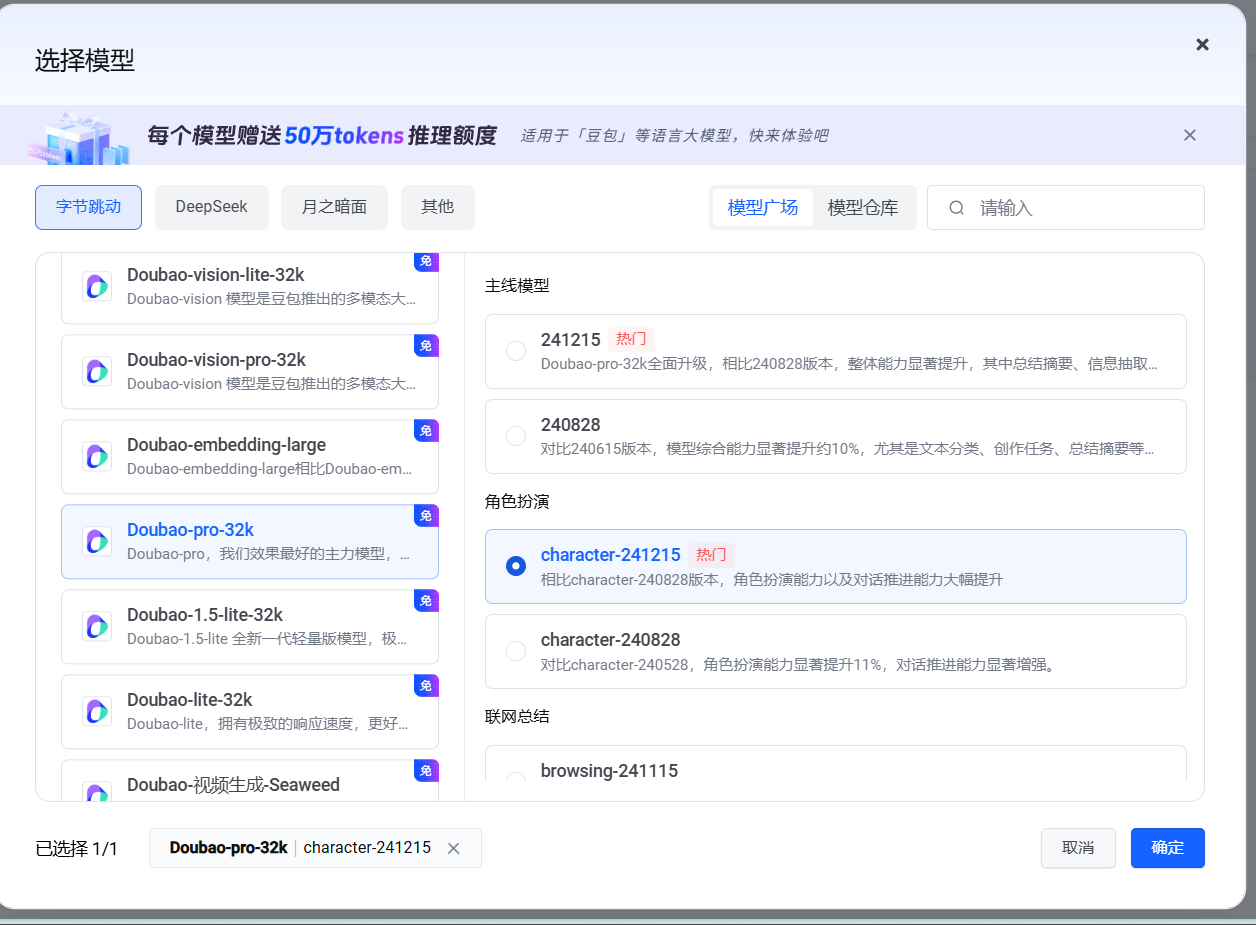Click the Doubao-vision-pro-32k model icon

(x=97, y=371)
